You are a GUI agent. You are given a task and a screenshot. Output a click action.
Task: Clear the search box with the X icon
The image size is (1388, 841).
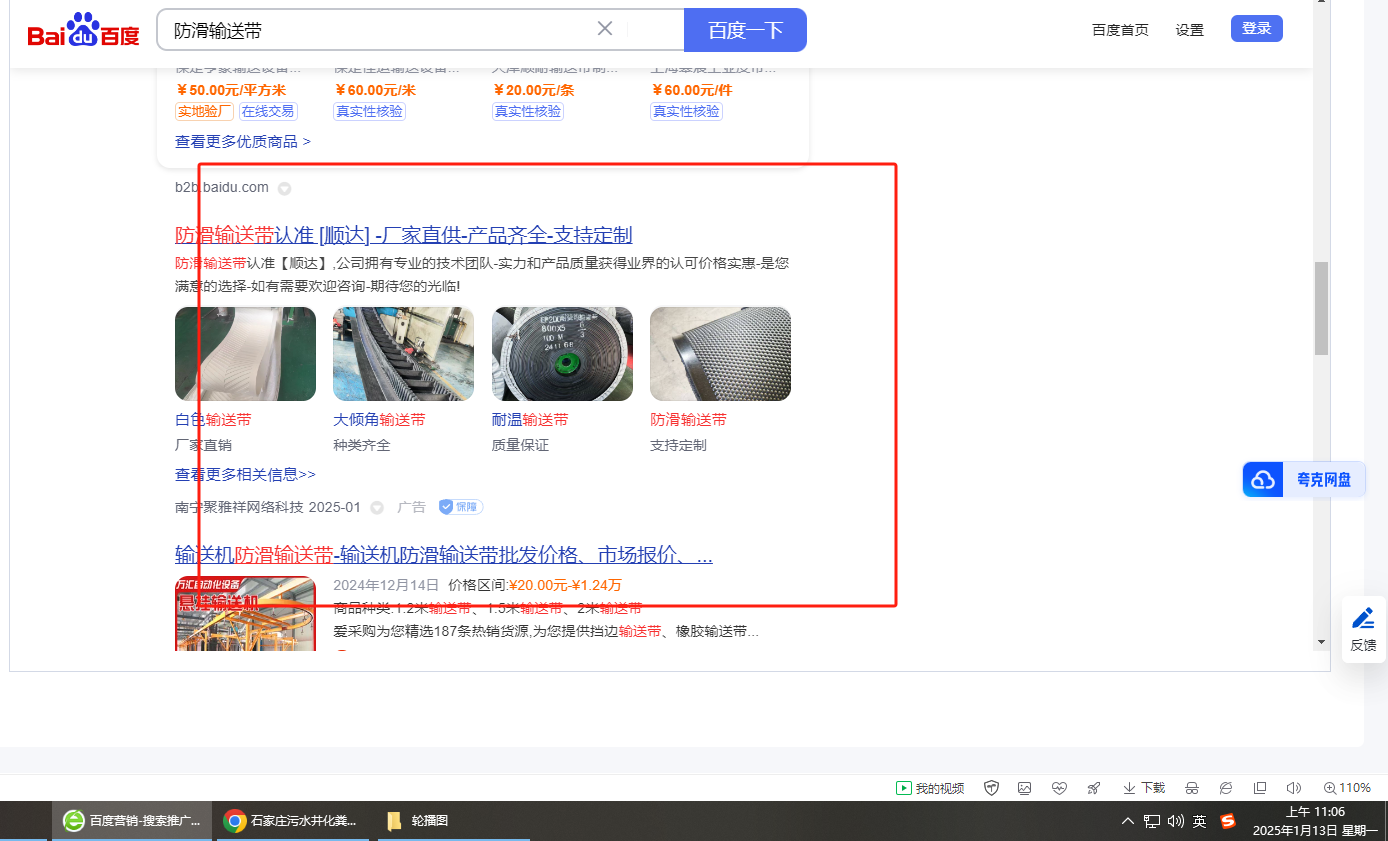point(605,29)
